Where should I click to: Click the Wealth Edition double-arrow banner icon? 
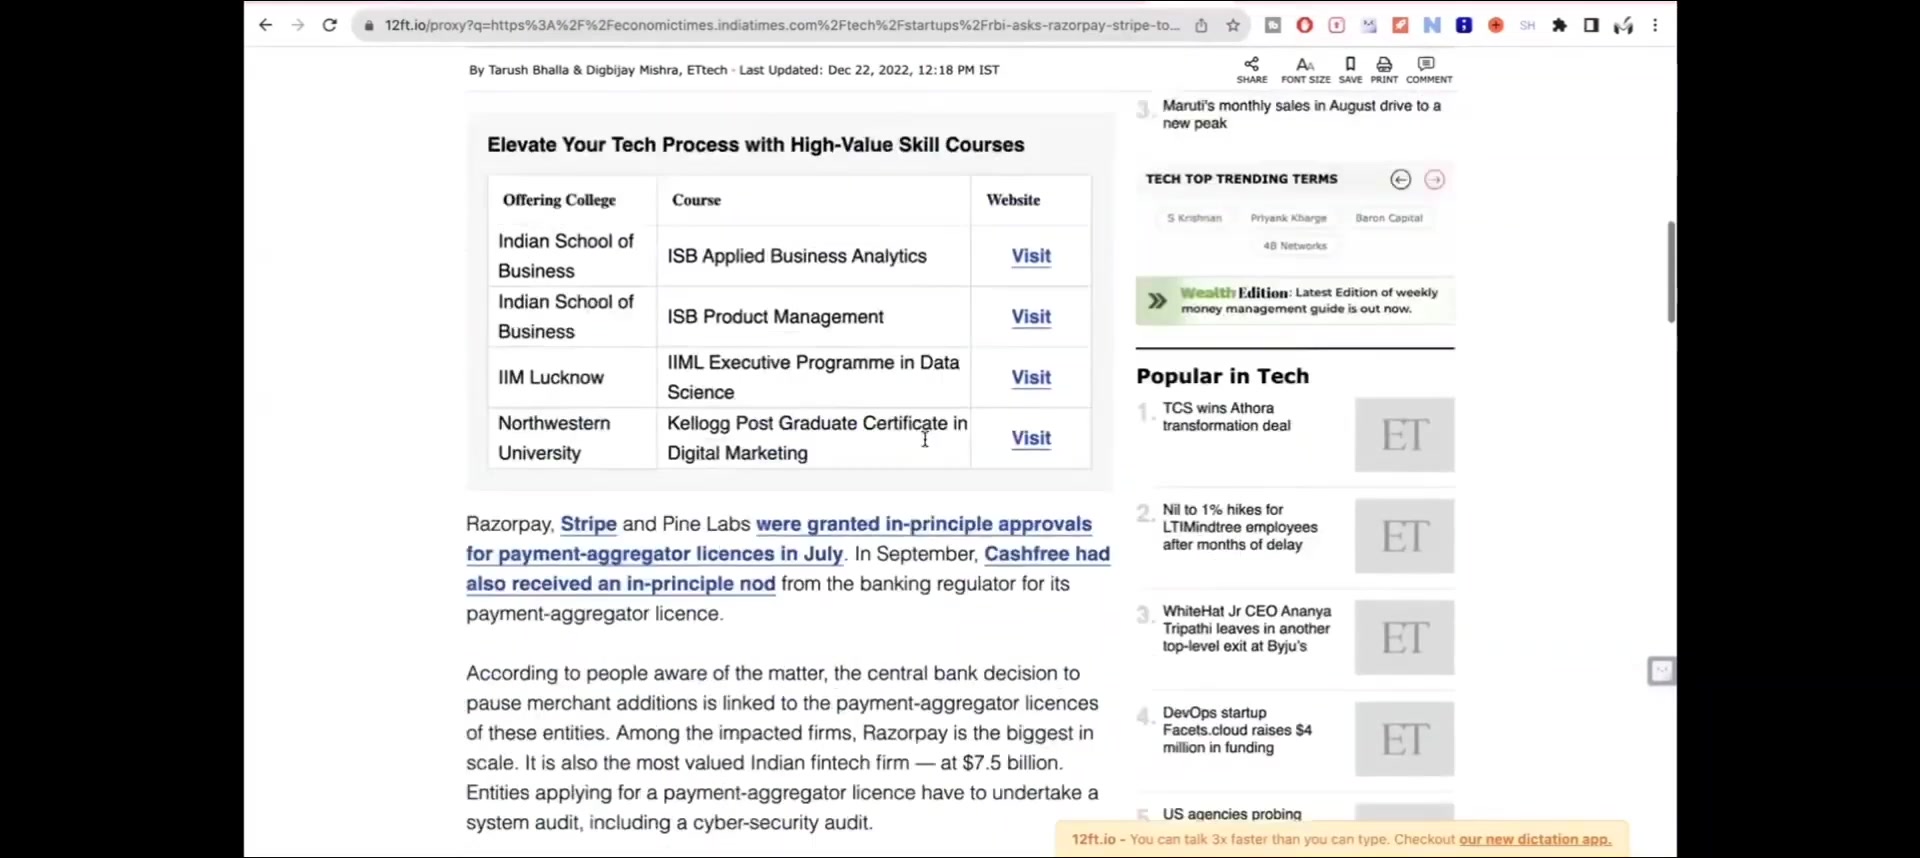click(x=1157, y=301)
